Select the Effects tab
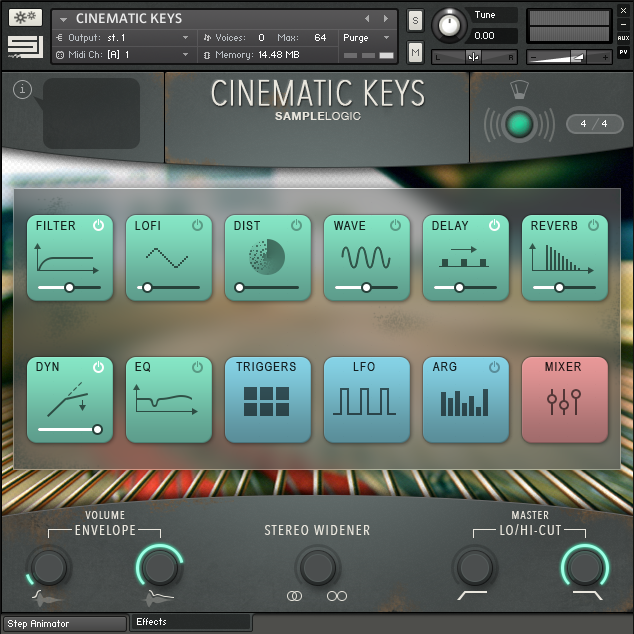Viewport: 634px width, 634px height. (x=191, y=622)
